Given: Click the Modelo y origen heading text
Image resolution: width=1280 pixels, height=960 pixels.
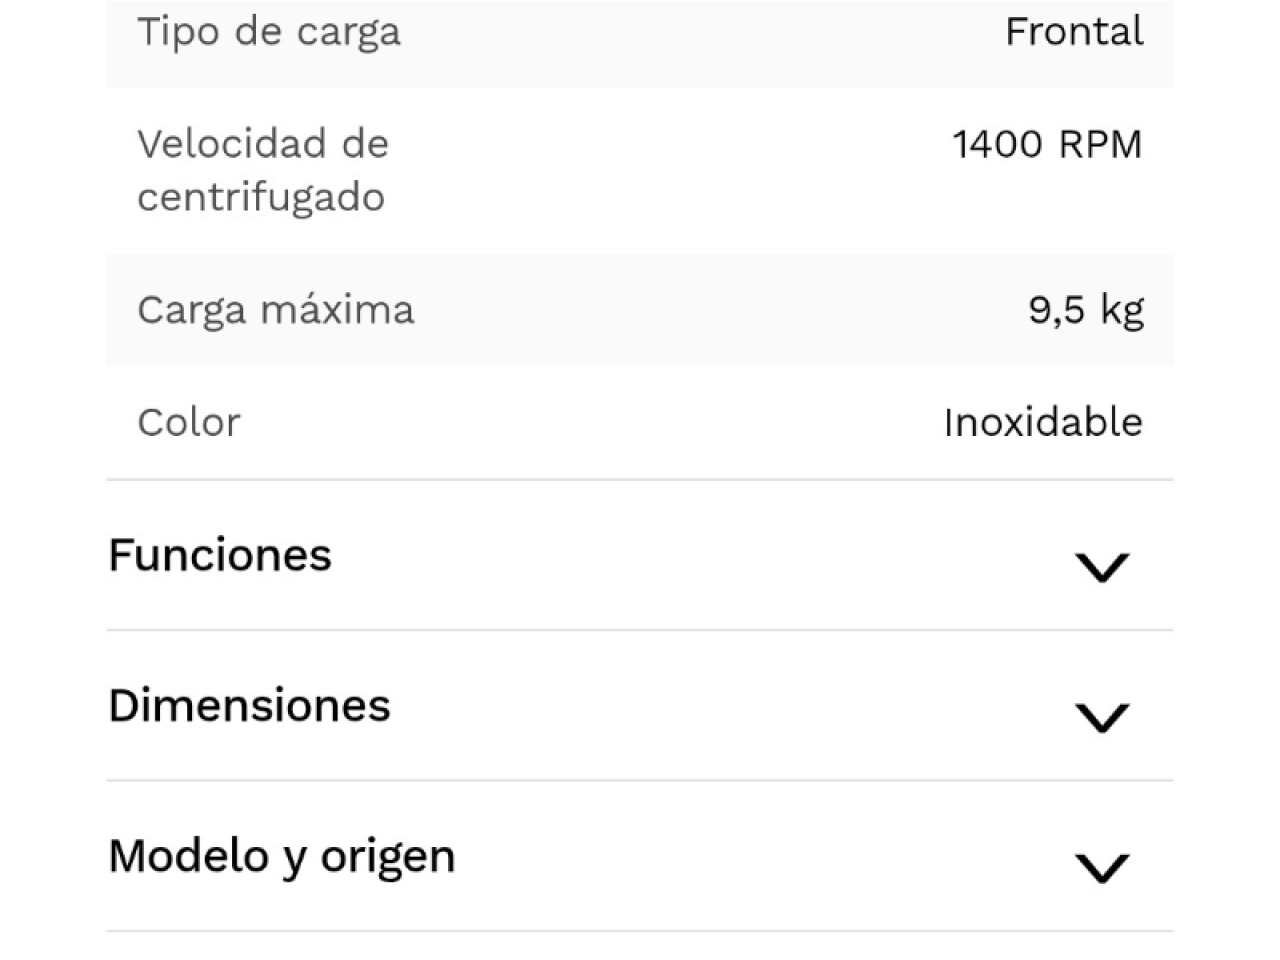Looking at the screenshot, I should click(x=282, y=856).
